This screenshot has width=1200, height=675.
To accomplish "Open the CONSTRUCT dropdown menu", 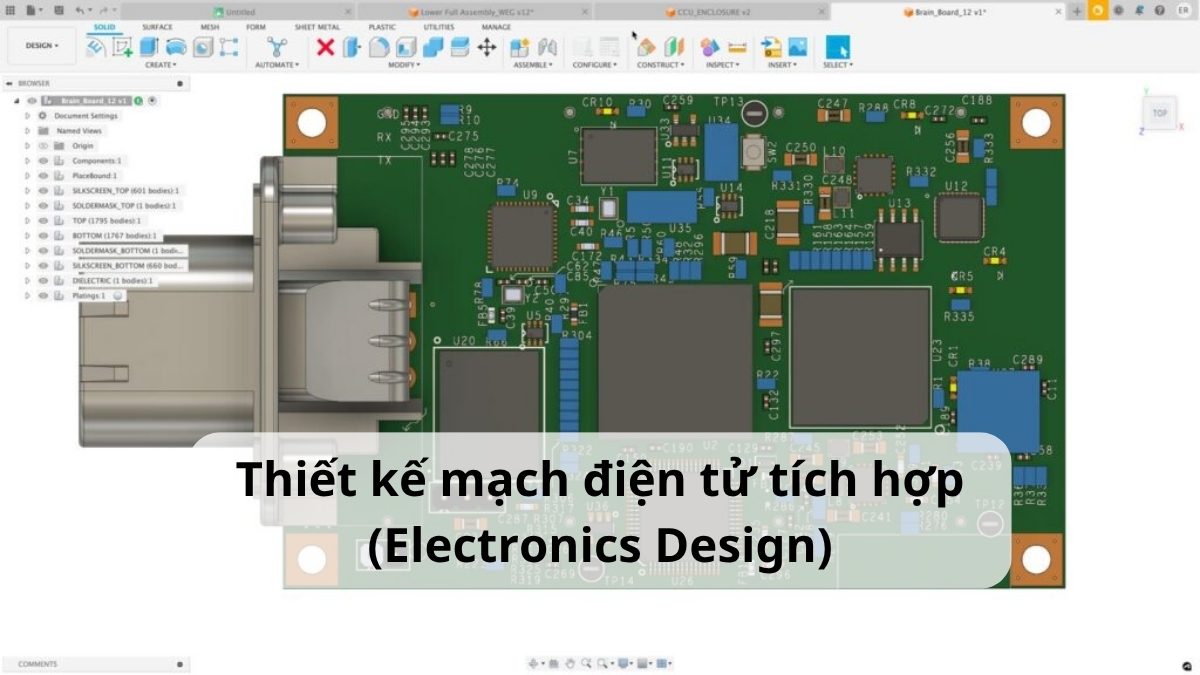I will coord(661,65).
